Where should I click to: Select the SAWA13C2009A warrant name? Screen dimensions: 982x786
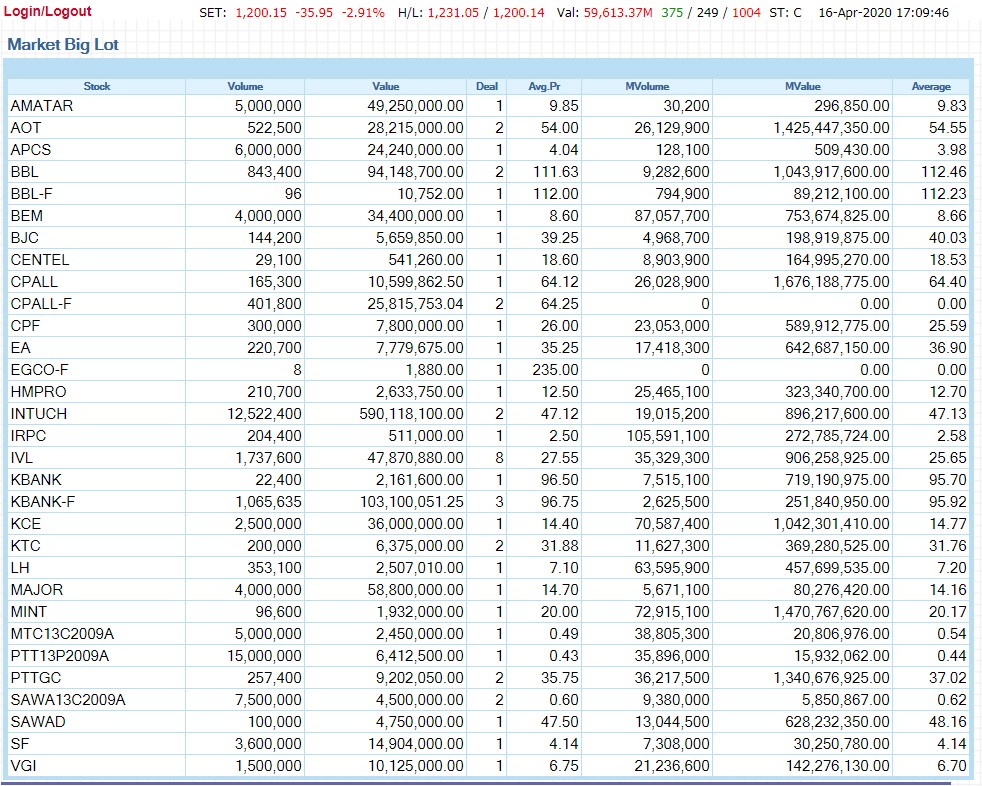click(x=68, y=700)
